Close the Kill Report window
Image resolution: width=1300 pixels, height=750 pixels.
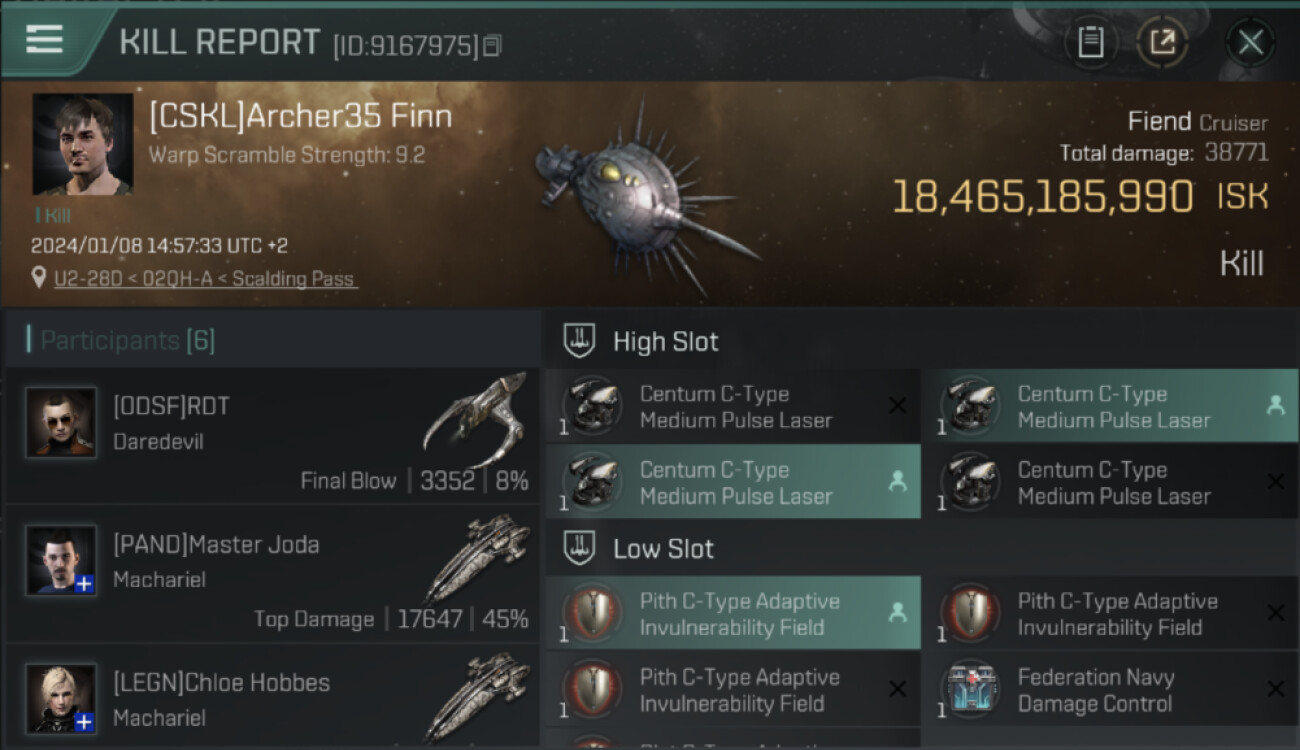click(x=1250, y=43)
